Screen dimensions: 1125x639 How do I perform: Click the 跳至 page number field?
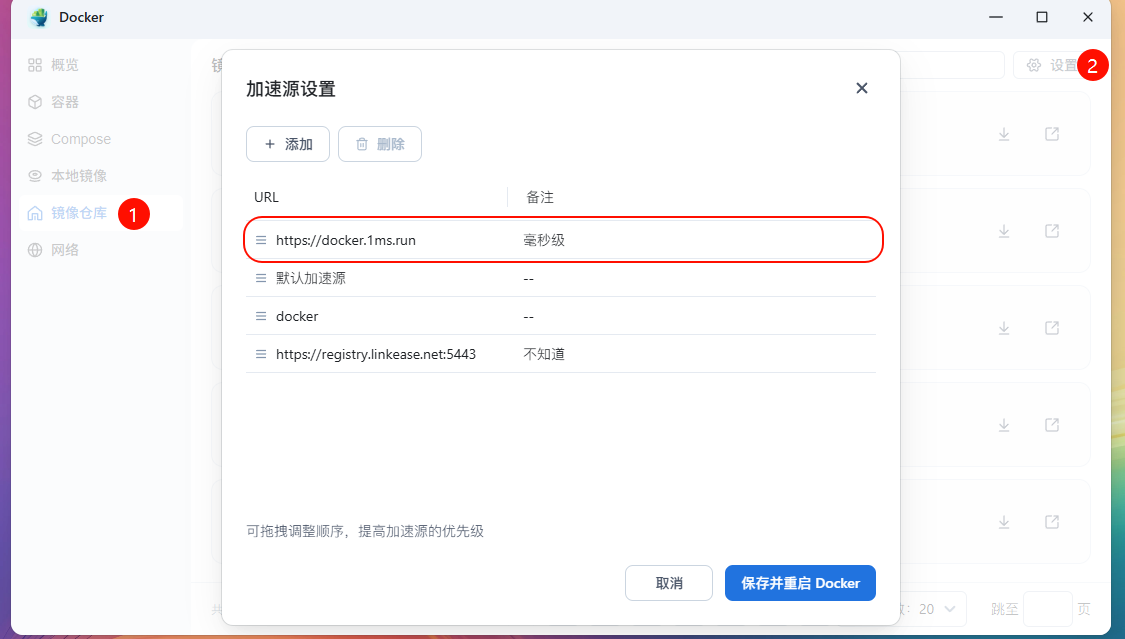[1048, 609]
